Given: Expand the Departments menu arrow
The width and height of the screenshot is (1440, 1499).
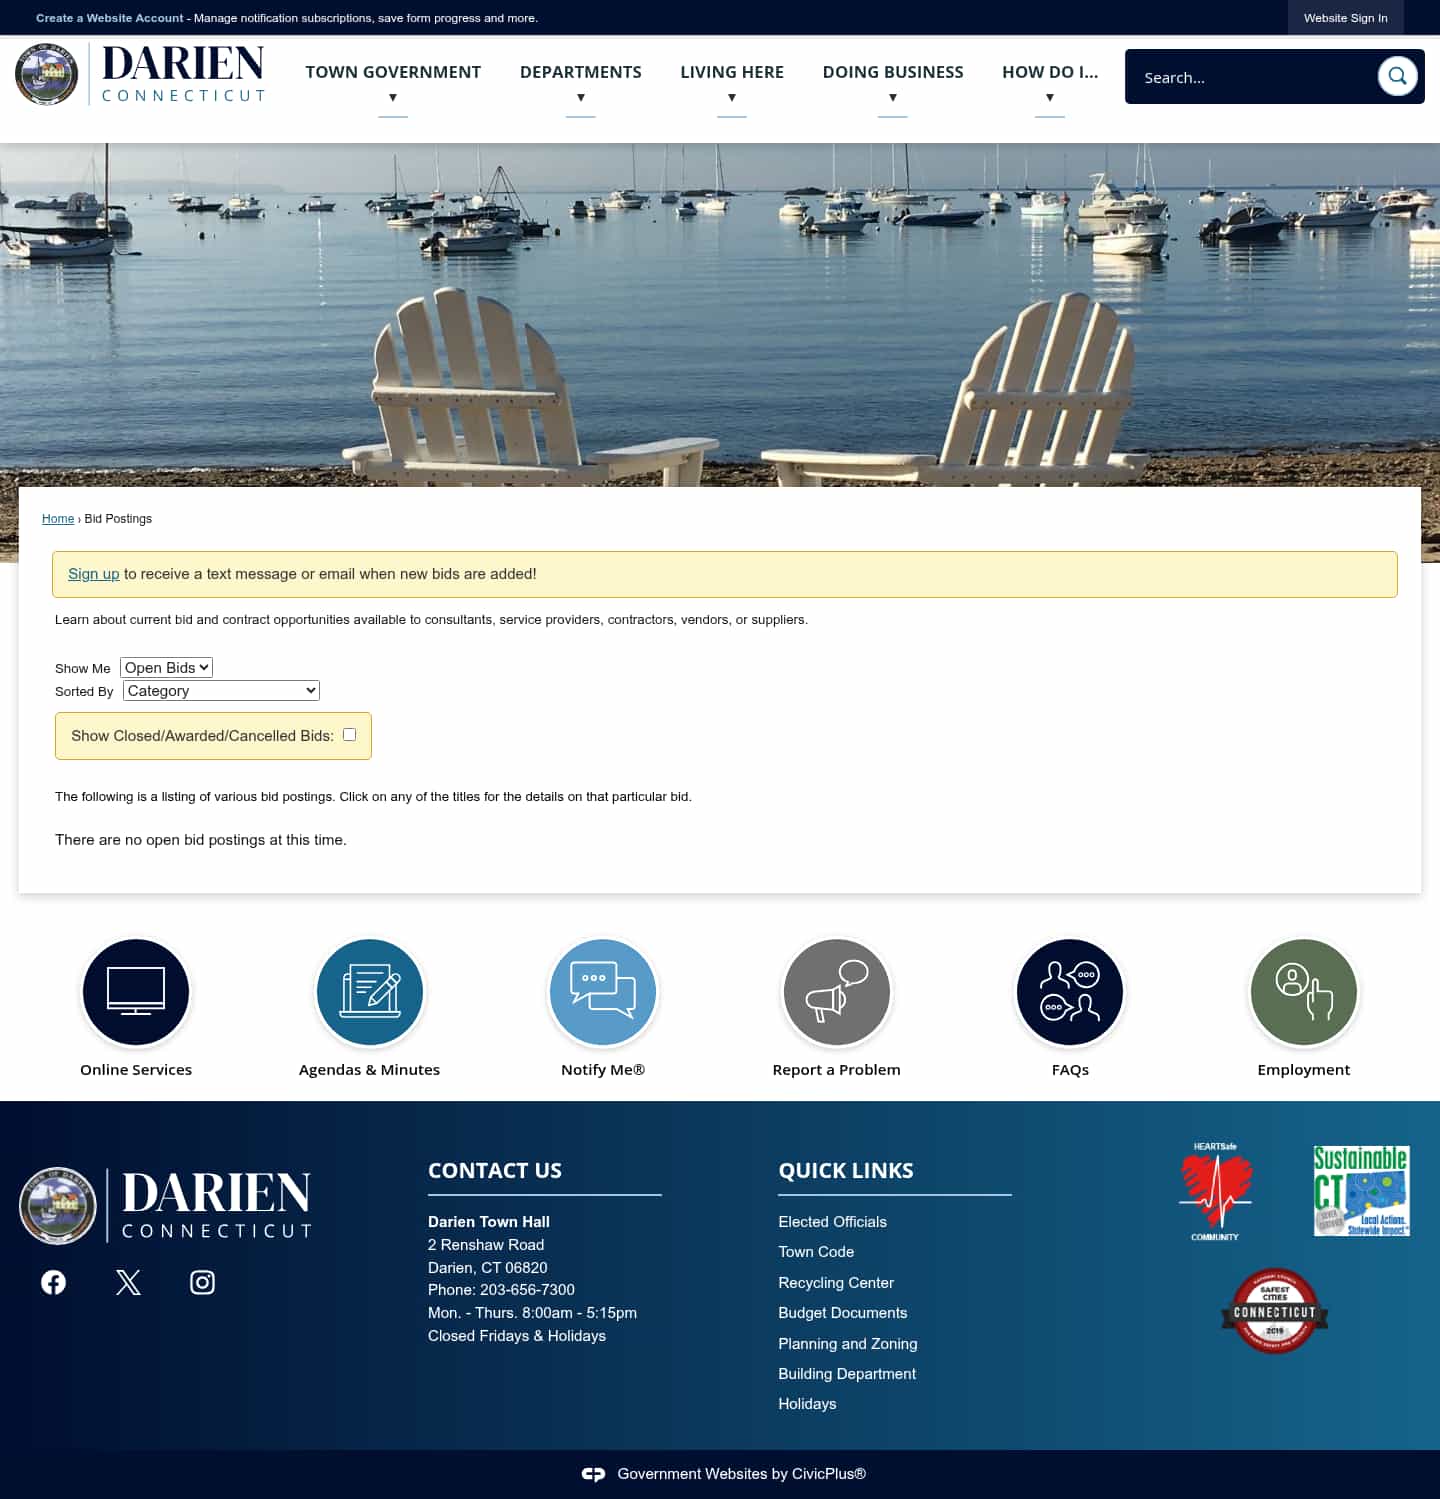Looking at the screenshot, I should [580, 96].
